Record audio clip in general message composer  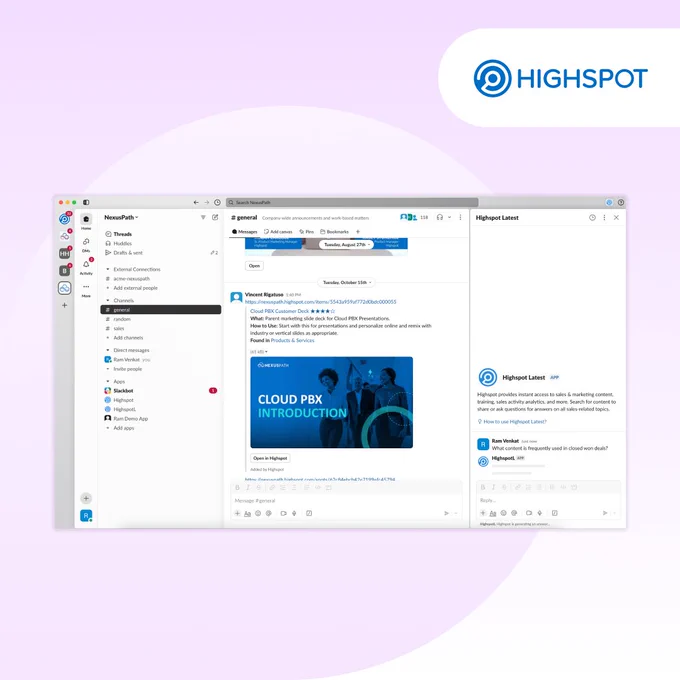(294, 513)
